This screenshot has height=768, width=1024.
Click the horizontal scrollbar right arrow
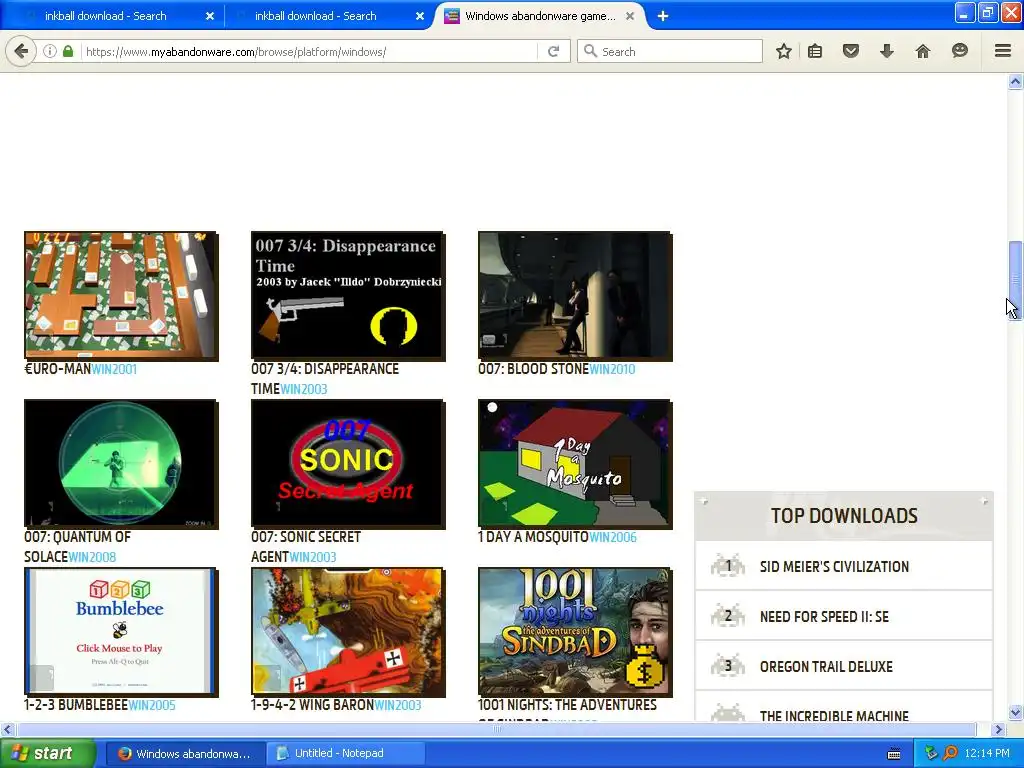click(999, 729)
